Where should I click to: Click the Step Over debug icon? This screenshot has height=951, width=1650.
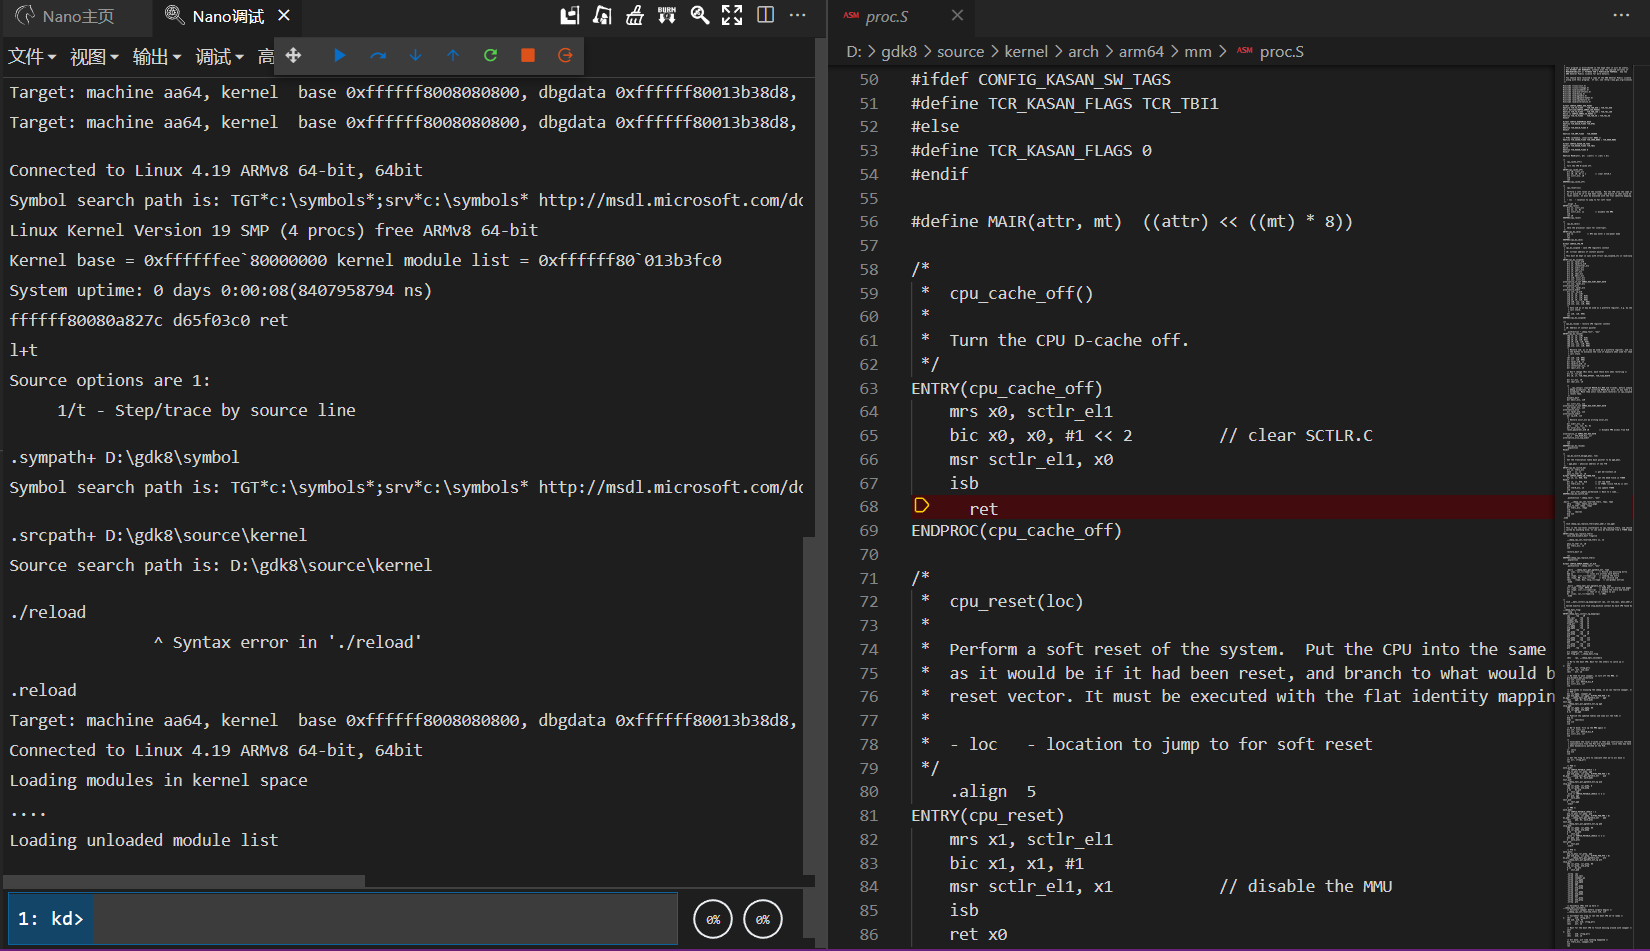[x=377, y=55]
